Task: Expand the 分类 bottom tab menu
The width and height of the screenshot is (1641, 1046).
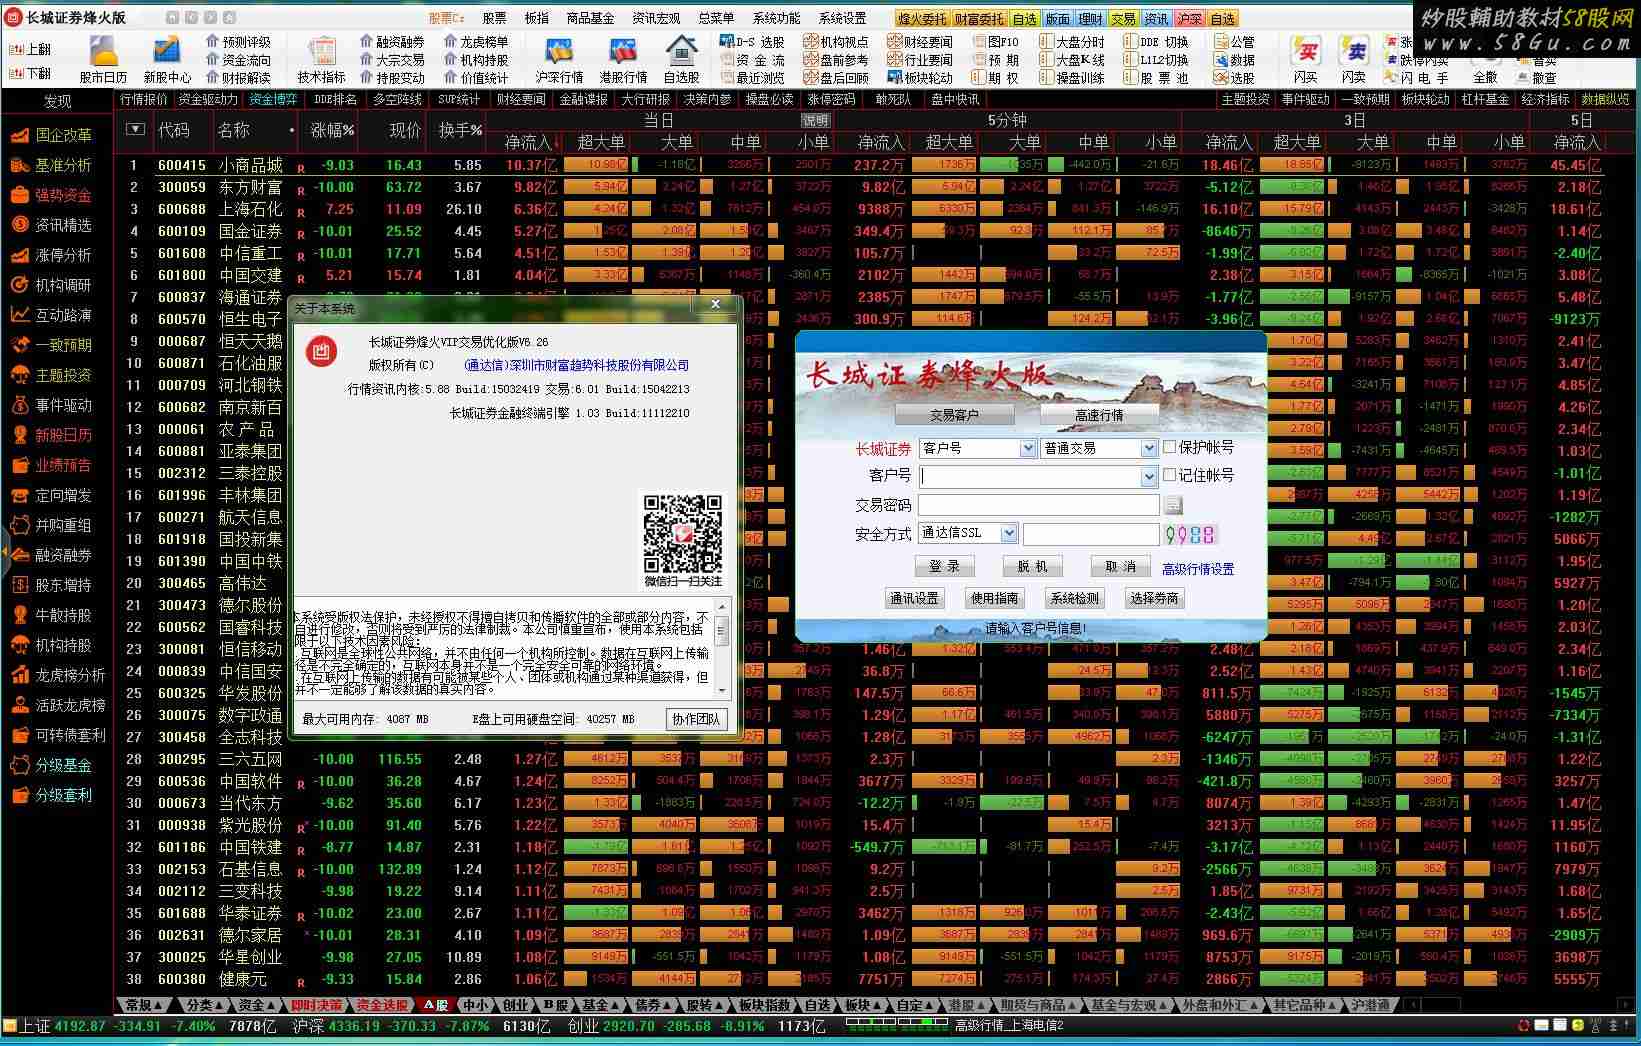Action: pyautogui.click(x=205, y=1004)
